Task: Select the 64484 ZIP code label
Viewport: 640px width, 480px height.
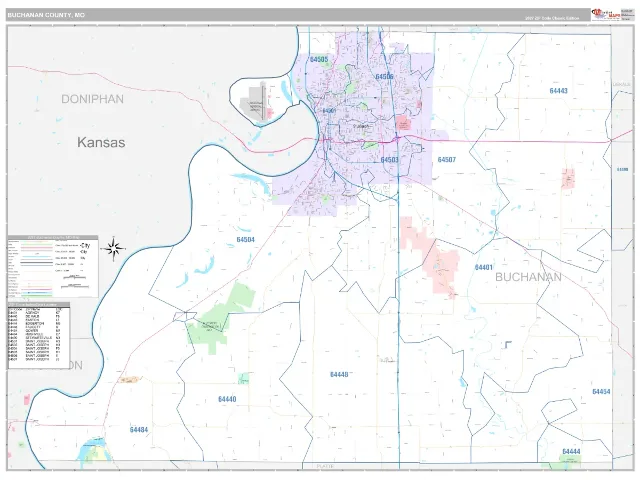Action: coord(139,430)
